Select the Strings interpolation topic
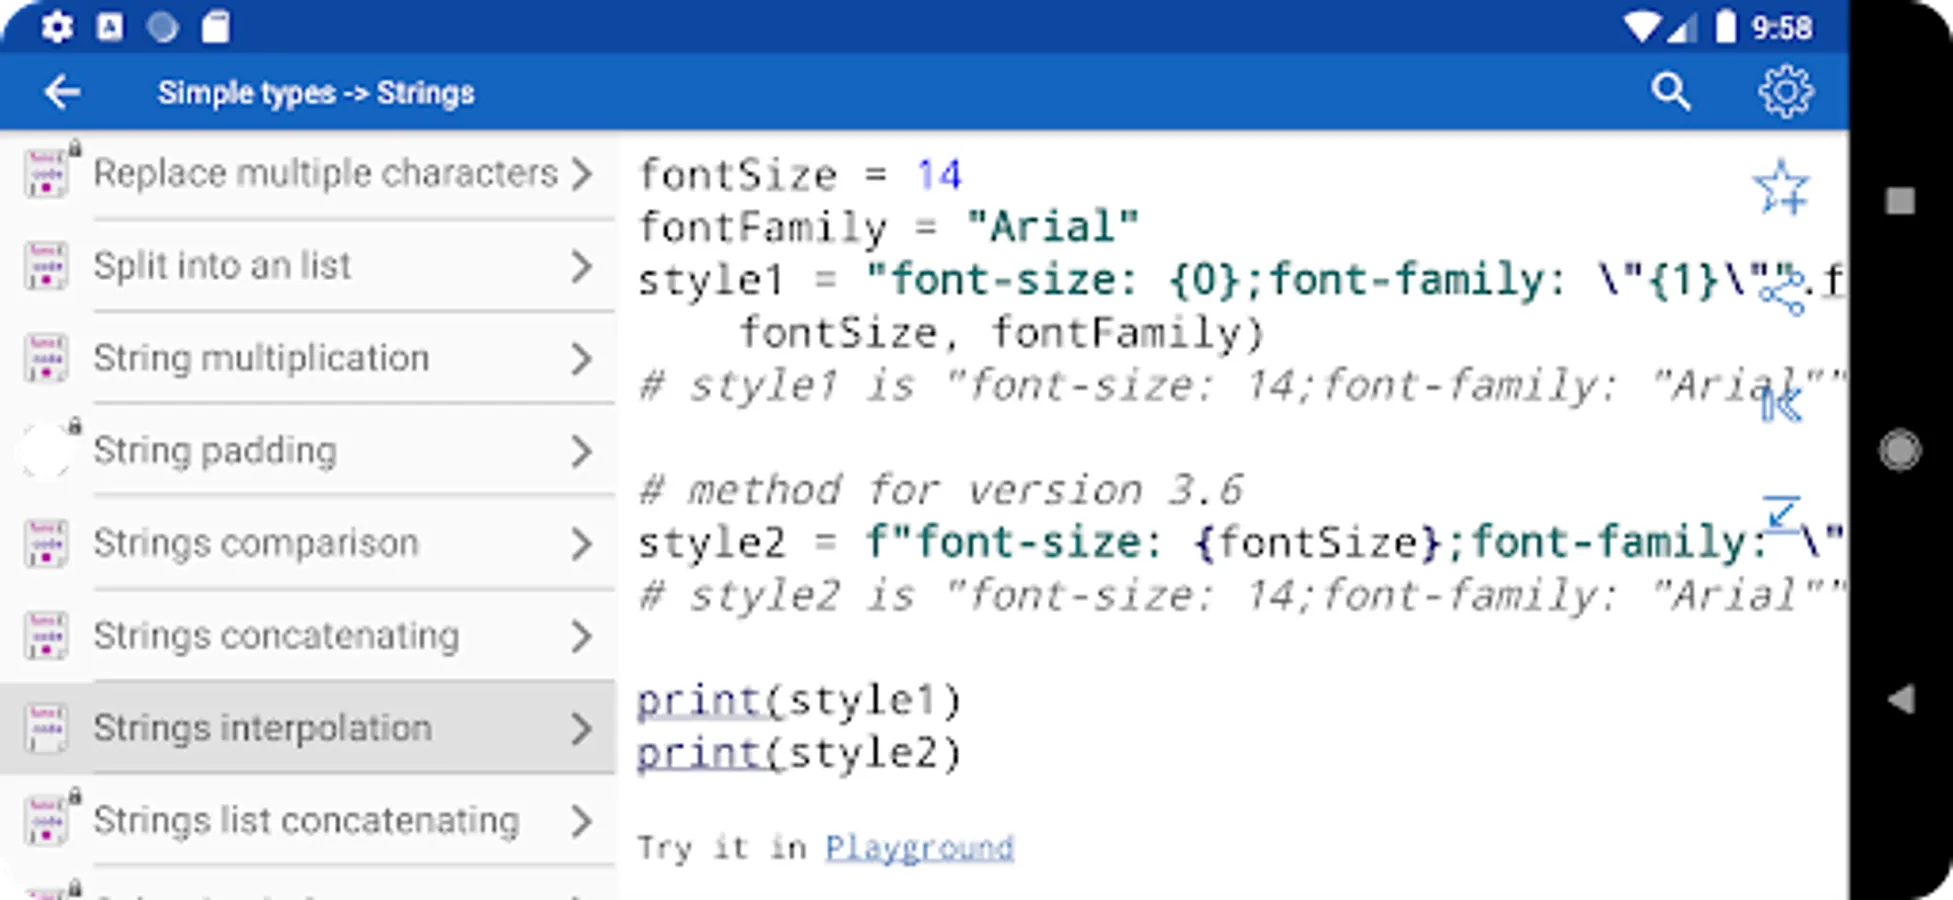 tap(263, 728)
